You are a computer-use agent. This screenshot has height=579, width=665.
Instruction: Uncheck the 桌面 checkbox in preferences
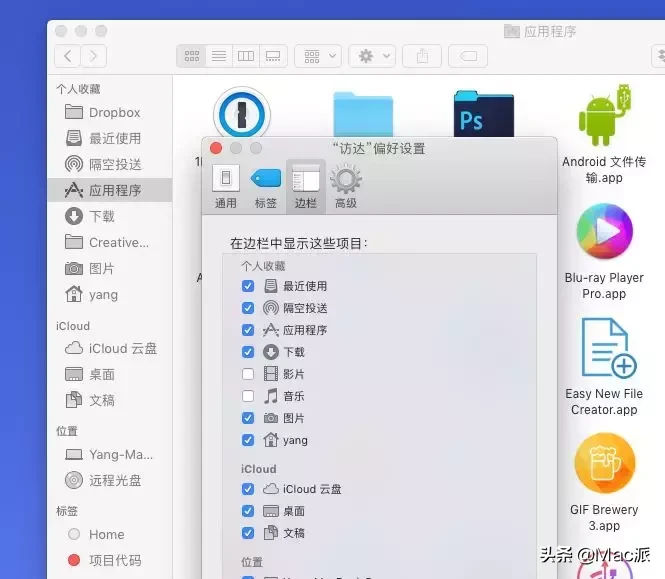click(248, 511)
